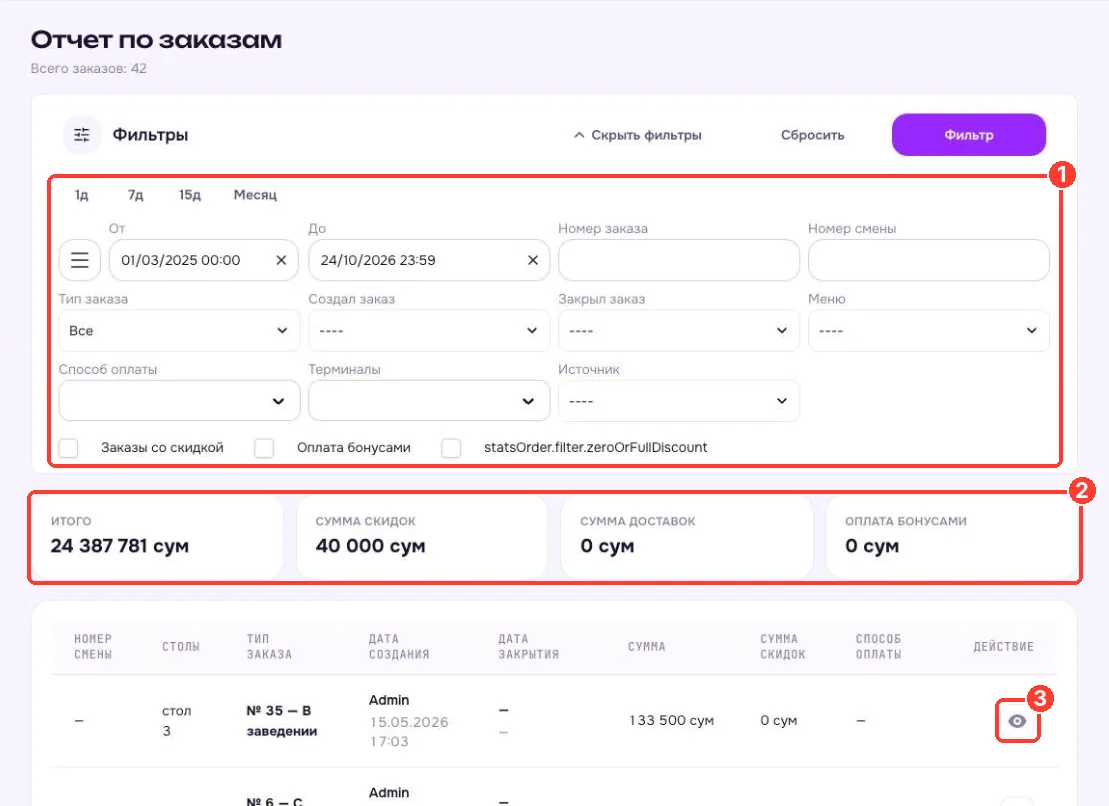Image resolution: width=1109 pixels, height=806 pixels.
Task: Check the zeroOrFullDiscount filter checkbox
Action: [x=451, y=448]
